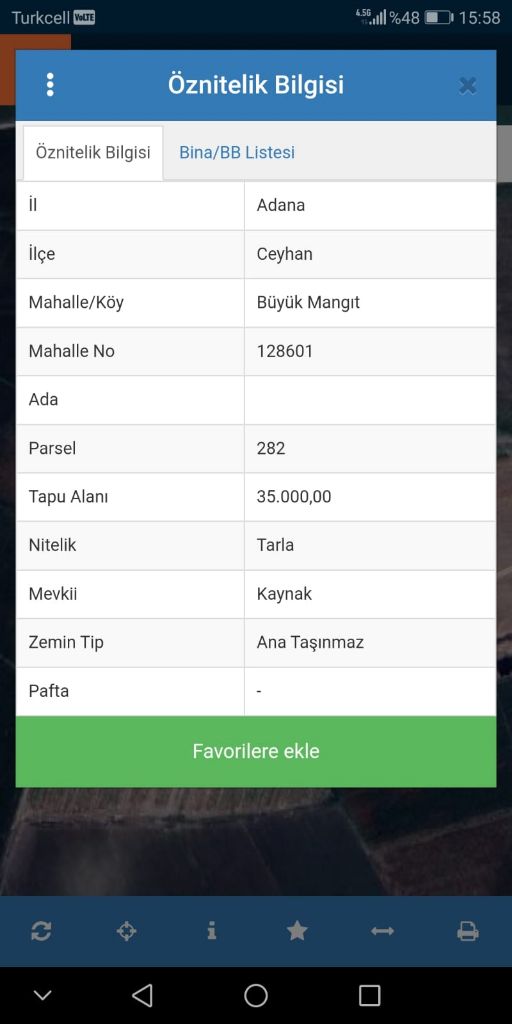Tap Android back navigation button
Image resolution: width=512 pixels, height=1024 pixels.
coord(142,995)
